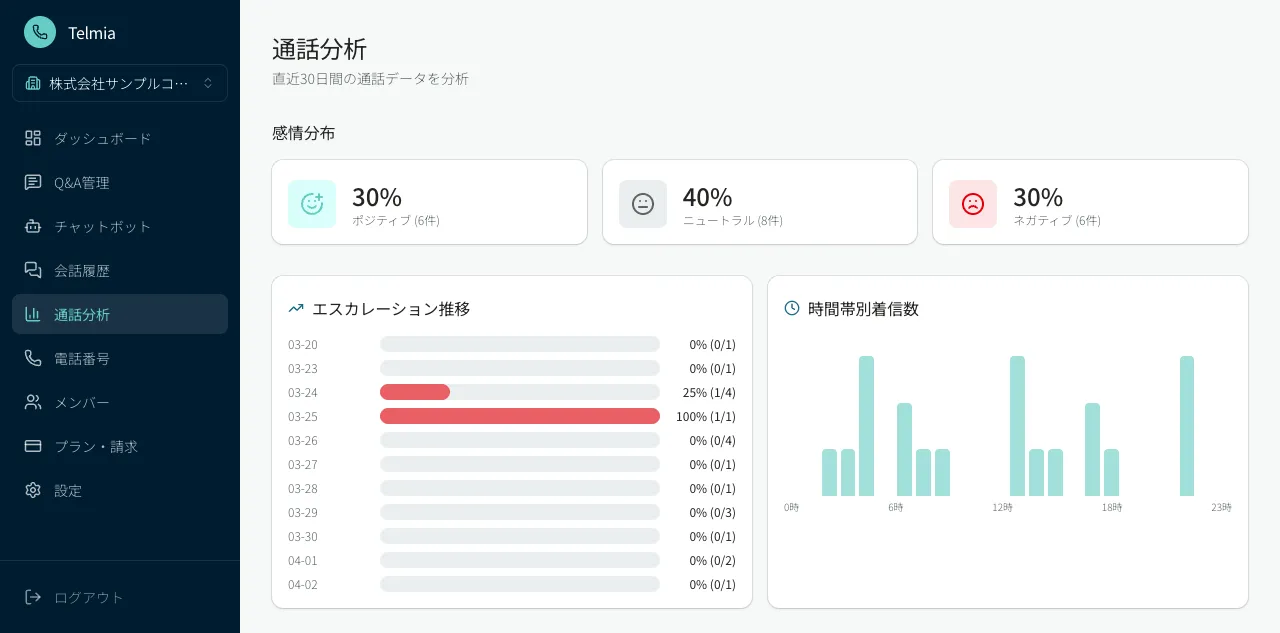
Task: Click the 100% progress bar for 03-25
Action: (519, 416)
